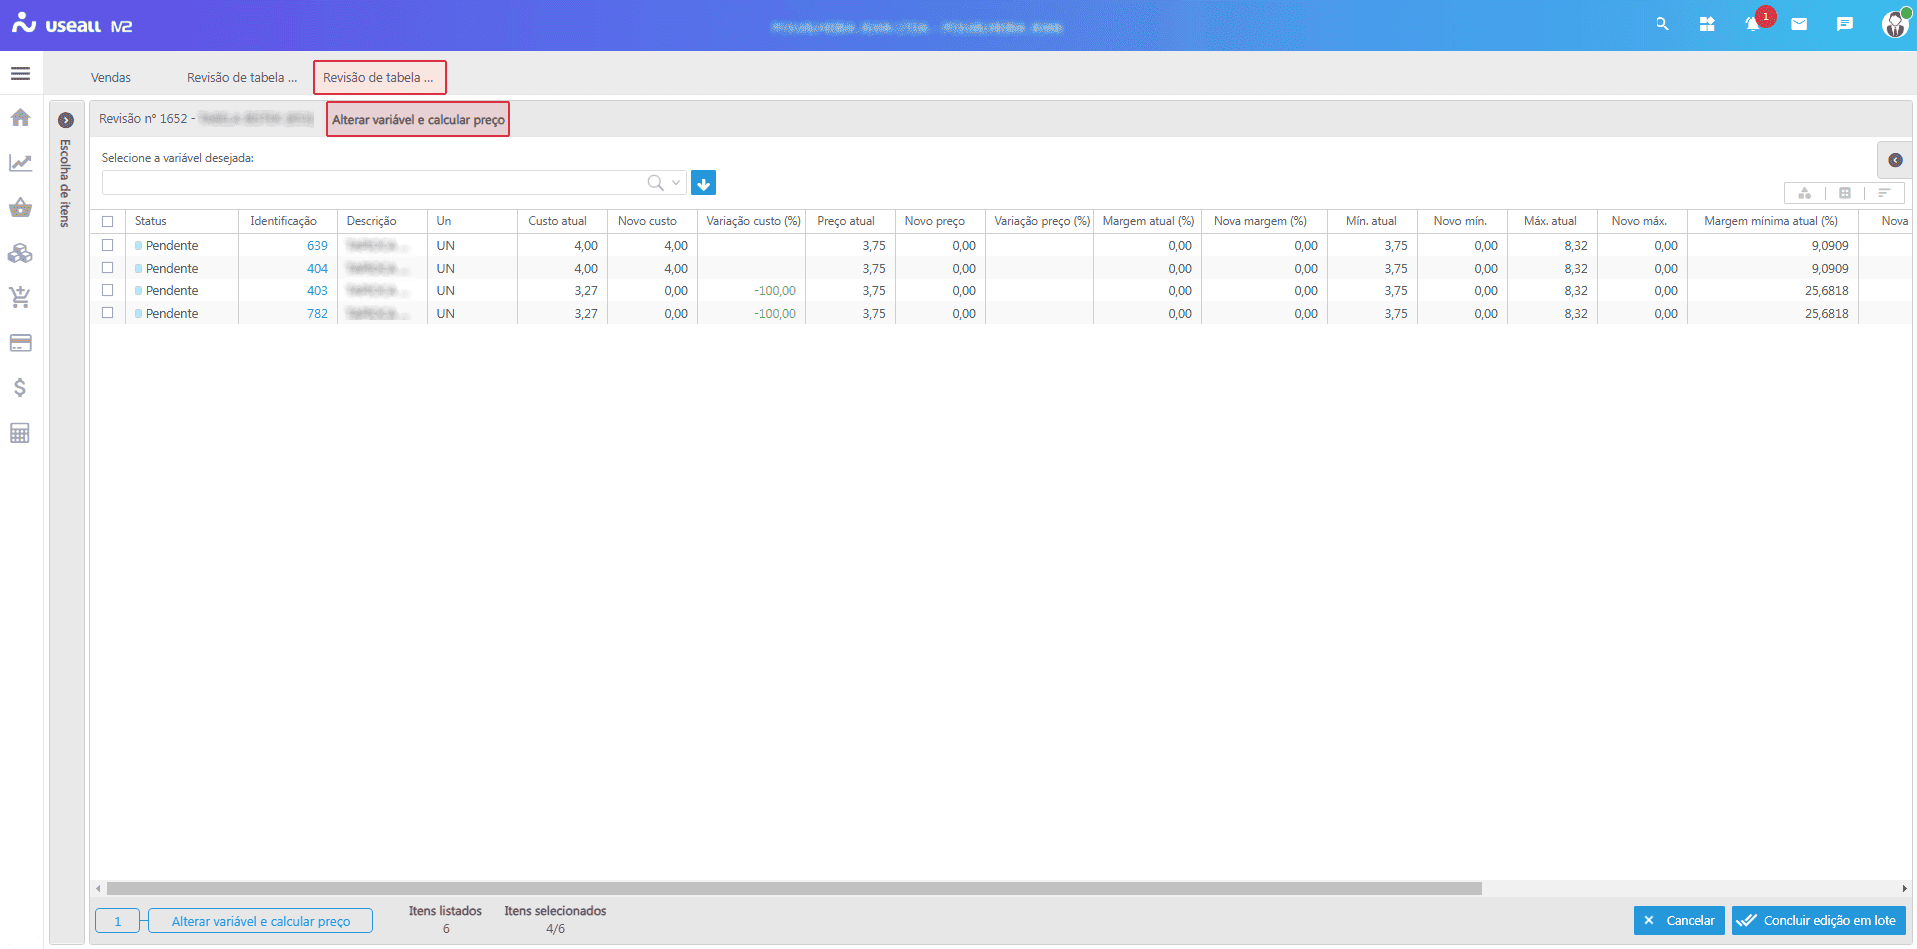1917x949 pixels.
Task: Click the Cancelar button
Action: (x=1679, y=920)
